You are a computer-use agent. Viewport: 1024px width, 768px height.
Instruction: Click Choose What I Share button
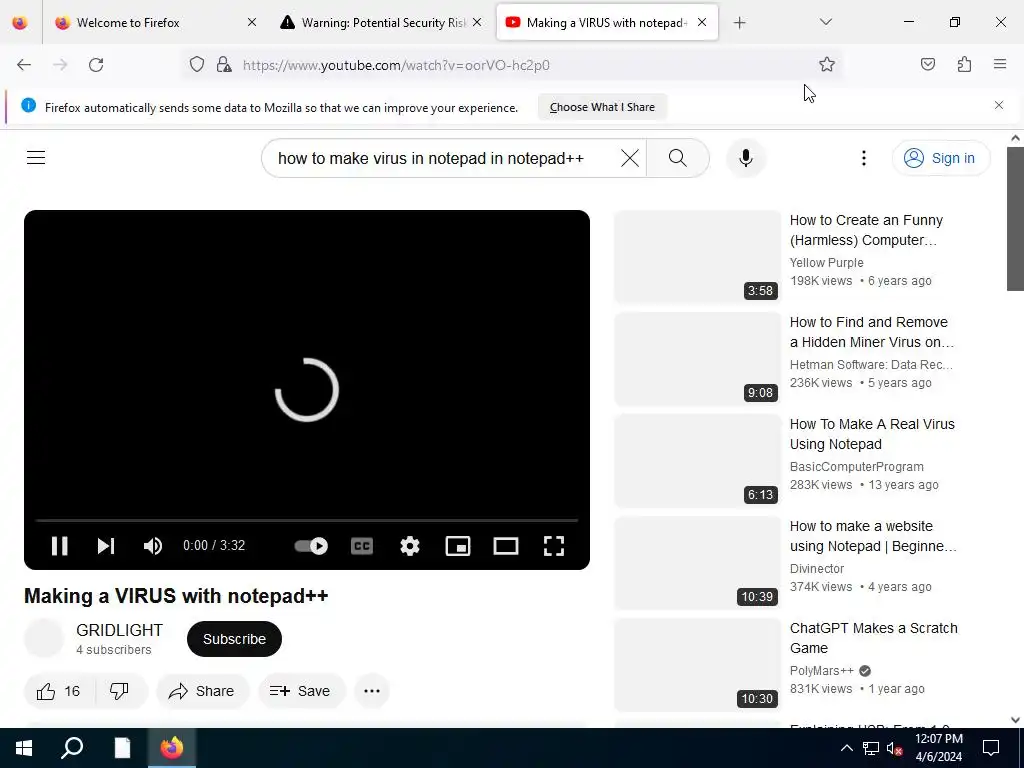[602, 107]
